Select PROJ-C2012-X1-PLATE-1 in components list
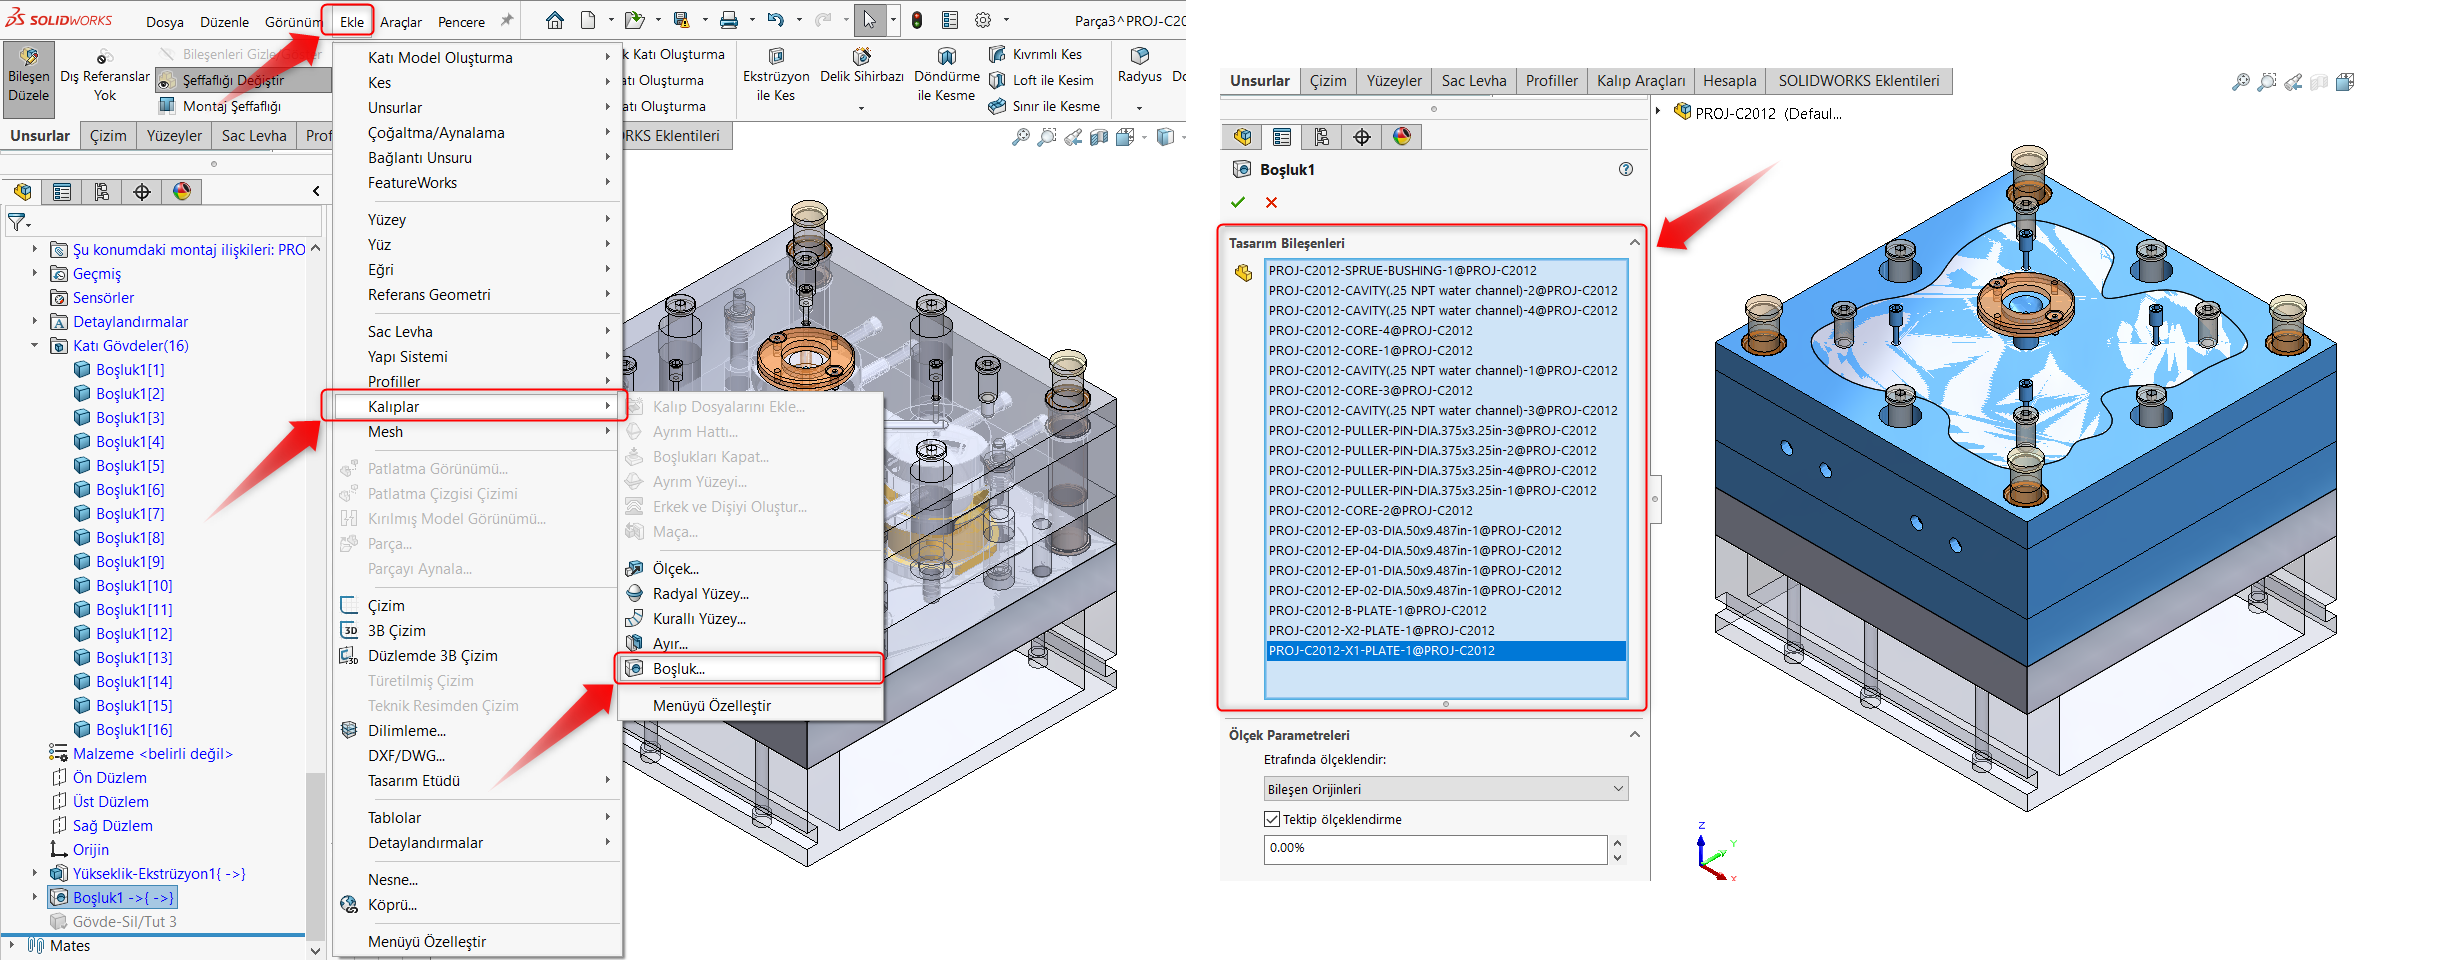Image resolution: width=2444 pixels, height=960 pixels. click(1446, 650)
